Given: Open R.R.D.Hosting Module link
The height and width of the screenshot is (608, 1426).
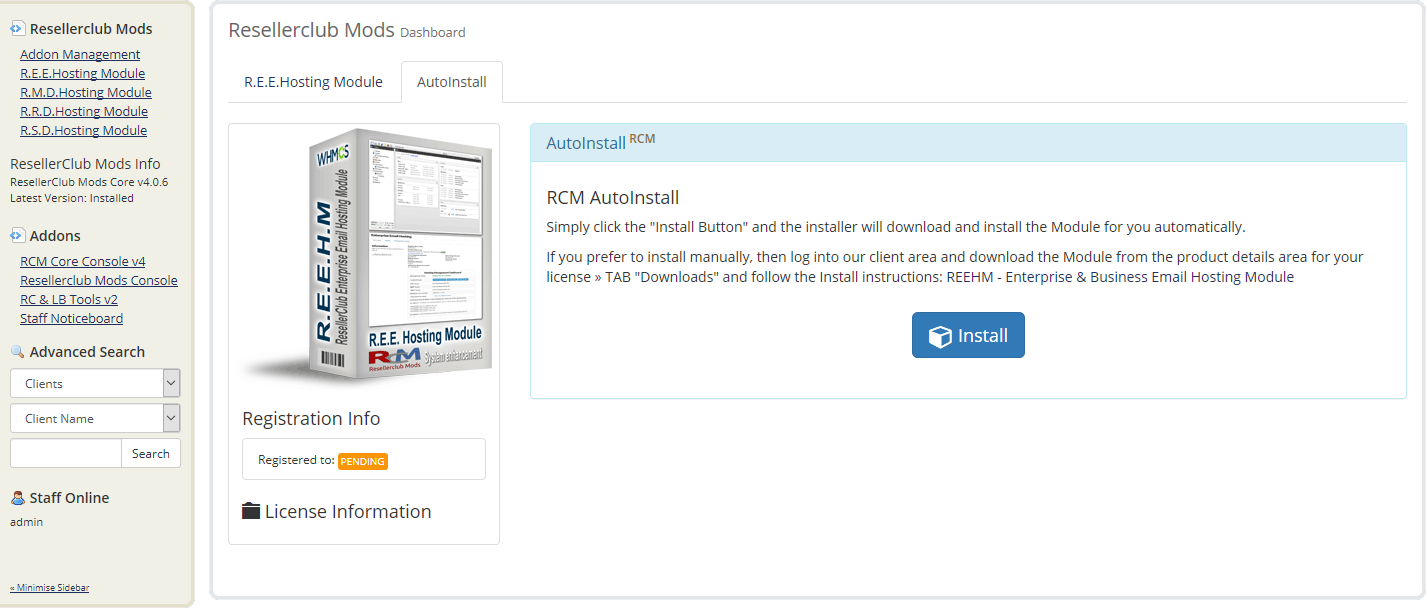Looking at the screenshot, I should point(84,111).
